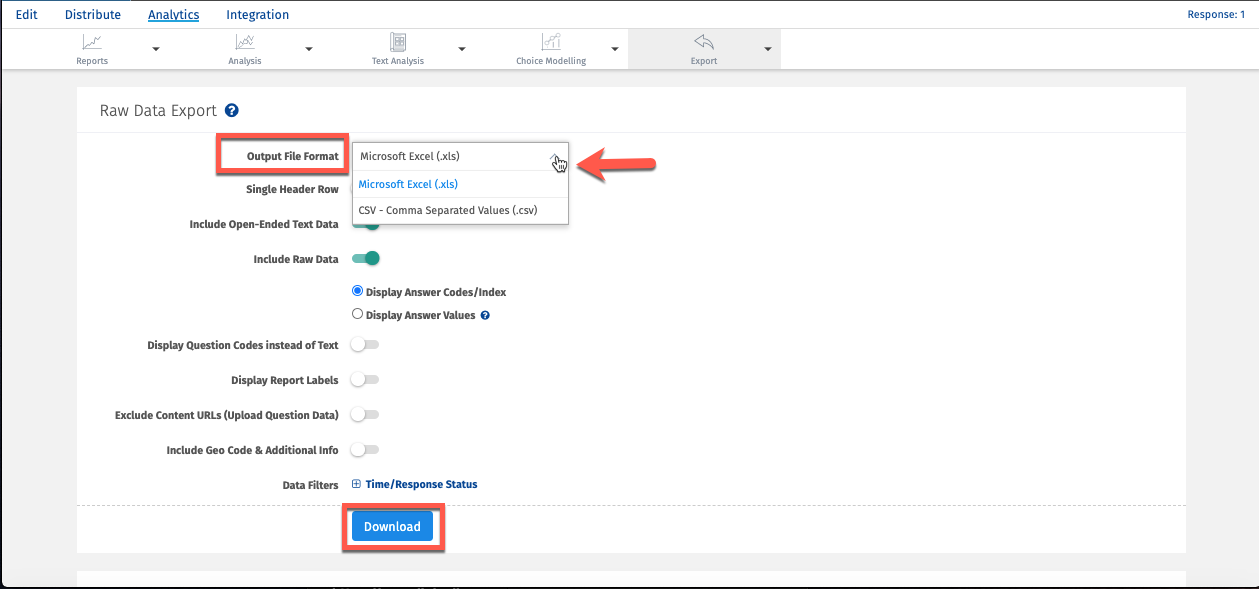Viewport: 1259px width, 589px height.
Task: Select Display Answer Values radio button
Action: (x=357, y=314)
